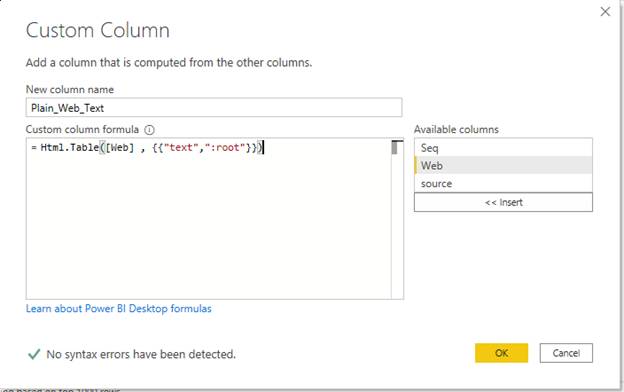
Task: Click into the New column name field
Action: click(x=214, y=107)
